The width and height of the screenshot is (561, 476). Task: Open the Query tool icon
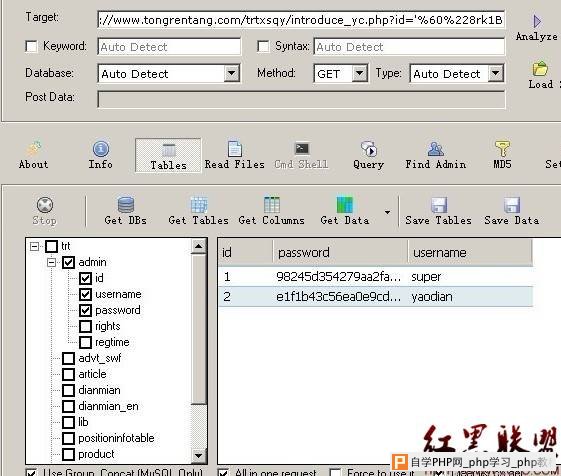(x=369, y=149)
